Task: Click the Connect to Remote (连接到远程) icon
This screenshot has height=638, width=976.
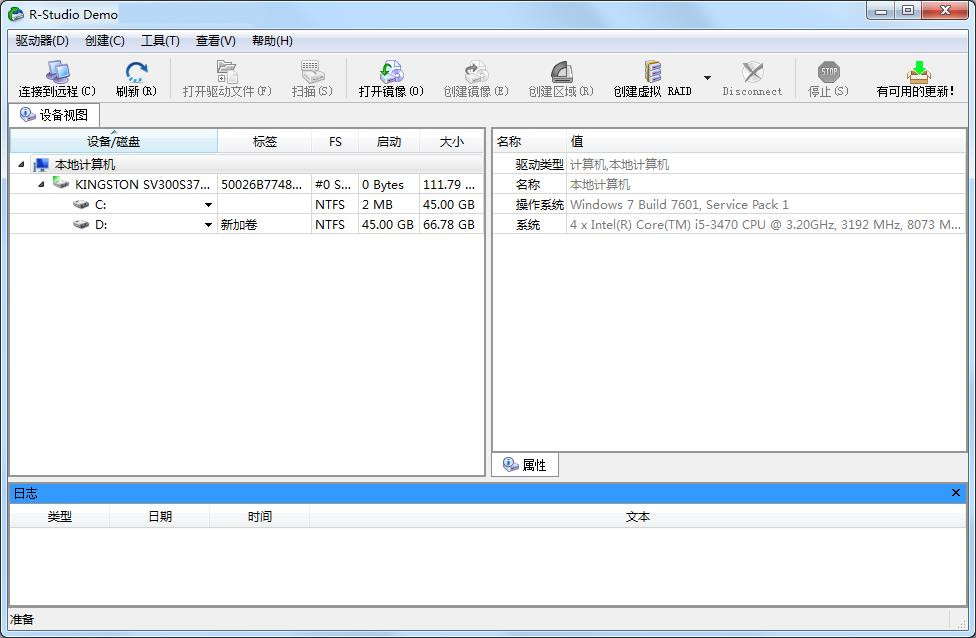Action: point(57,72)
